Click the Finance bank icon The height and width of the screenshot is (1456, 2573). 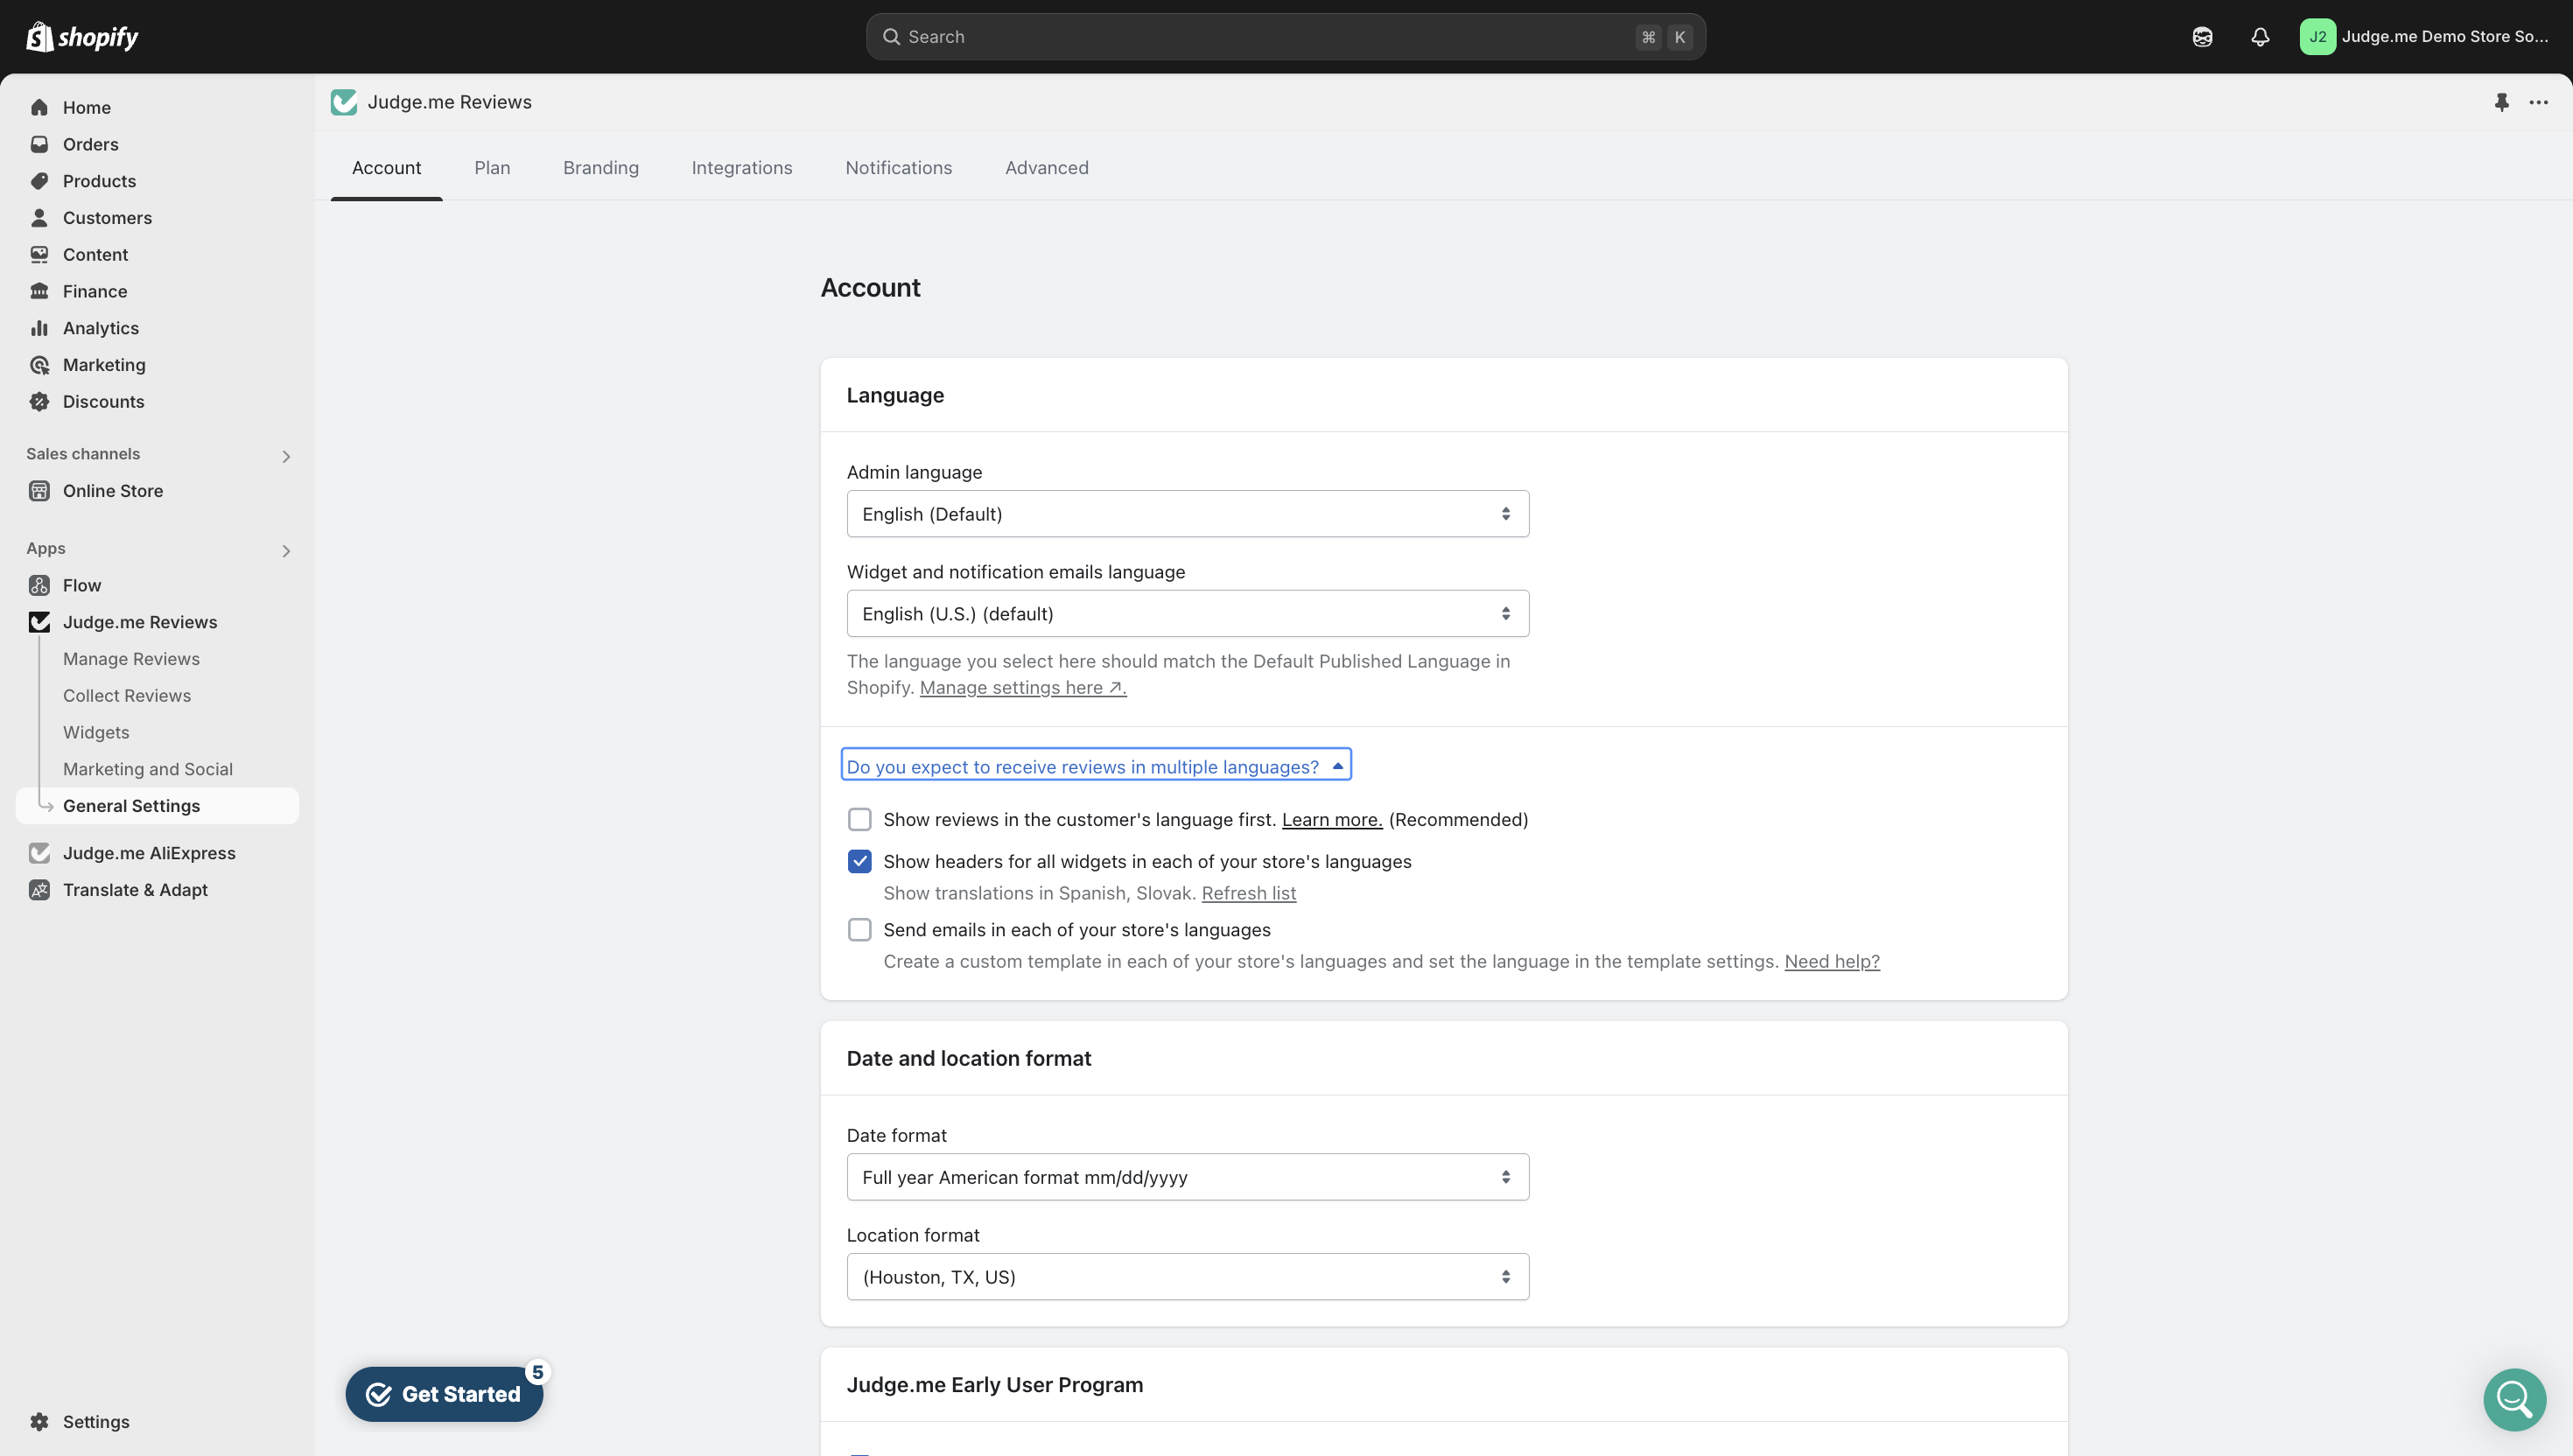click(x=39, y=291)
